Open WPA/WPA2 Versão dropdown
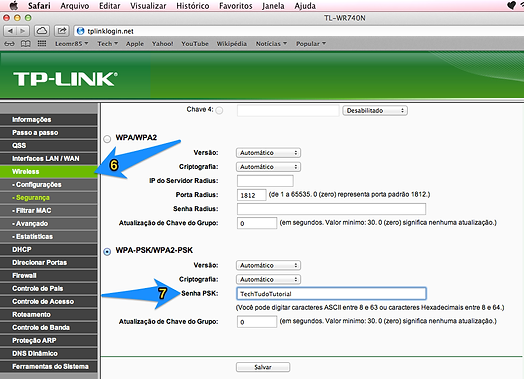524x379 pixels. pos(268,153)
